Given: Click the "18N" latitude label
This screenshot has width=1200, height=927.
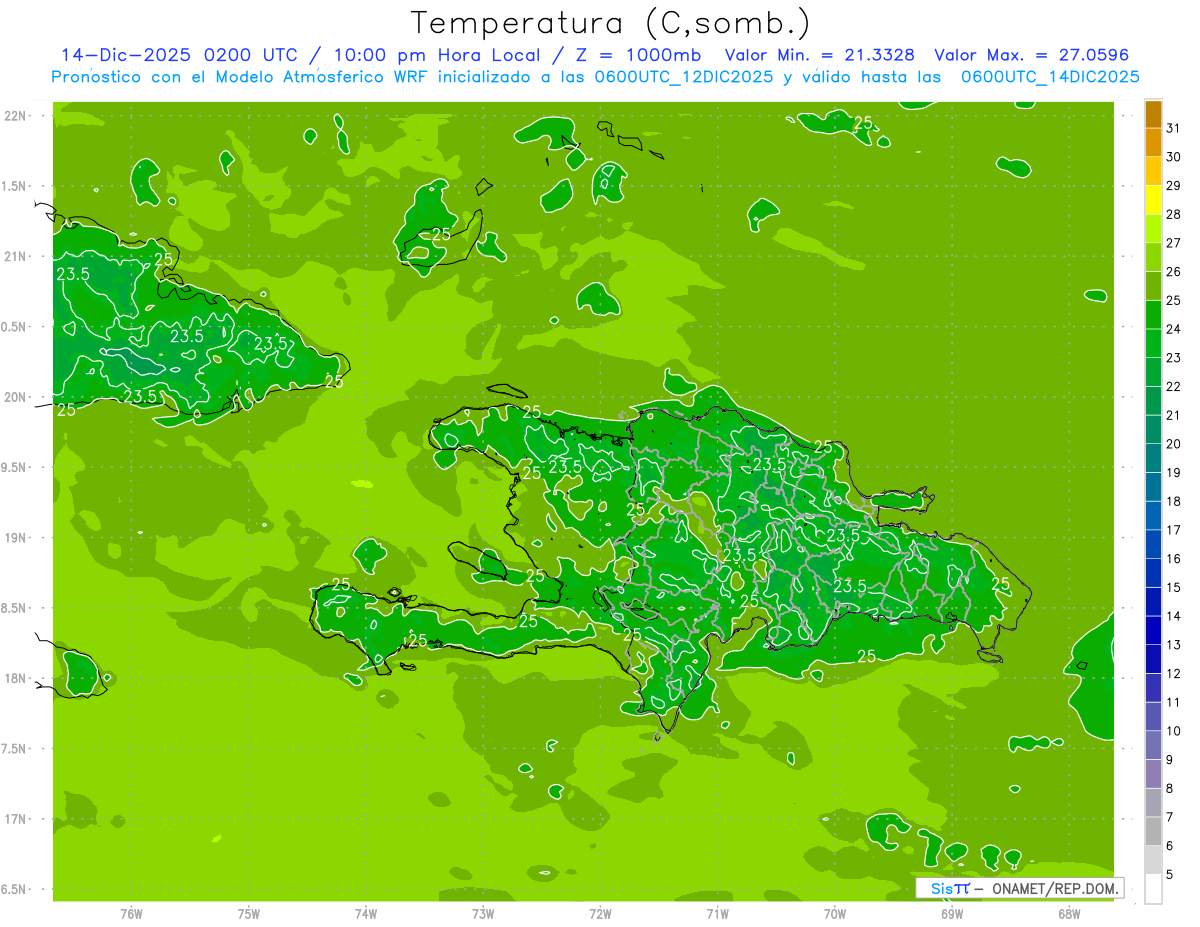Looking at the screenshot, I should pyautogui.click(x=16, y=678).
